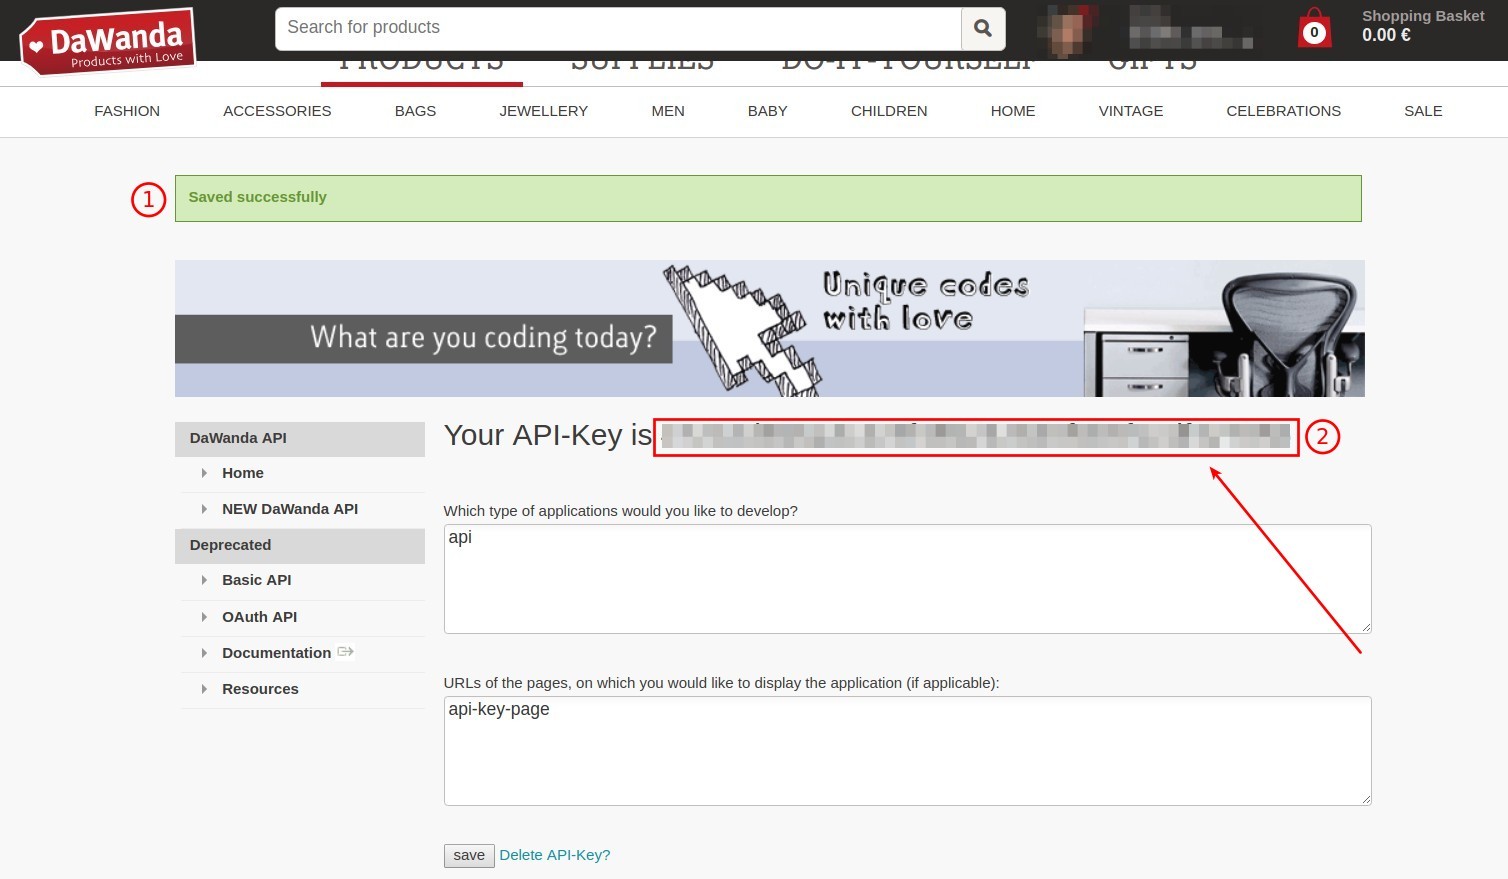Open the FASHION category
Image resolution: width=1508 pixels, height=879 pixels.
[x=127, y=111]
